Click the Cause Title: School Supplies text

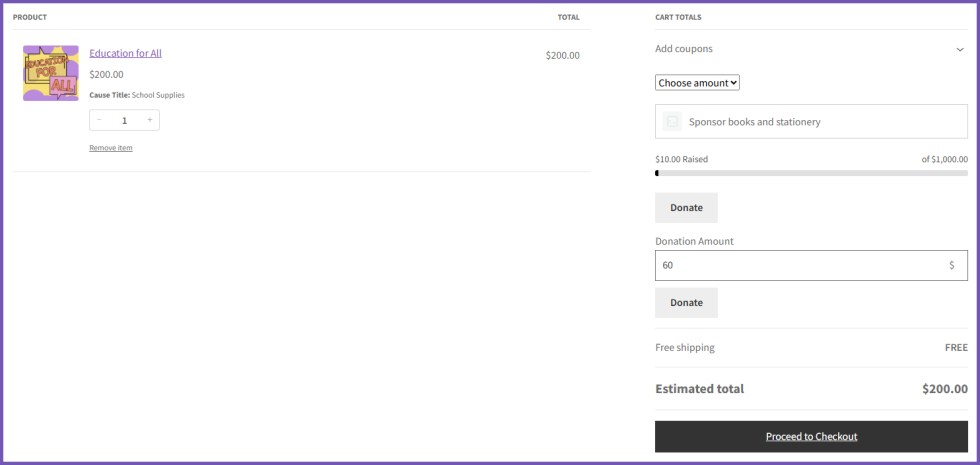click(x=137, y=95)
